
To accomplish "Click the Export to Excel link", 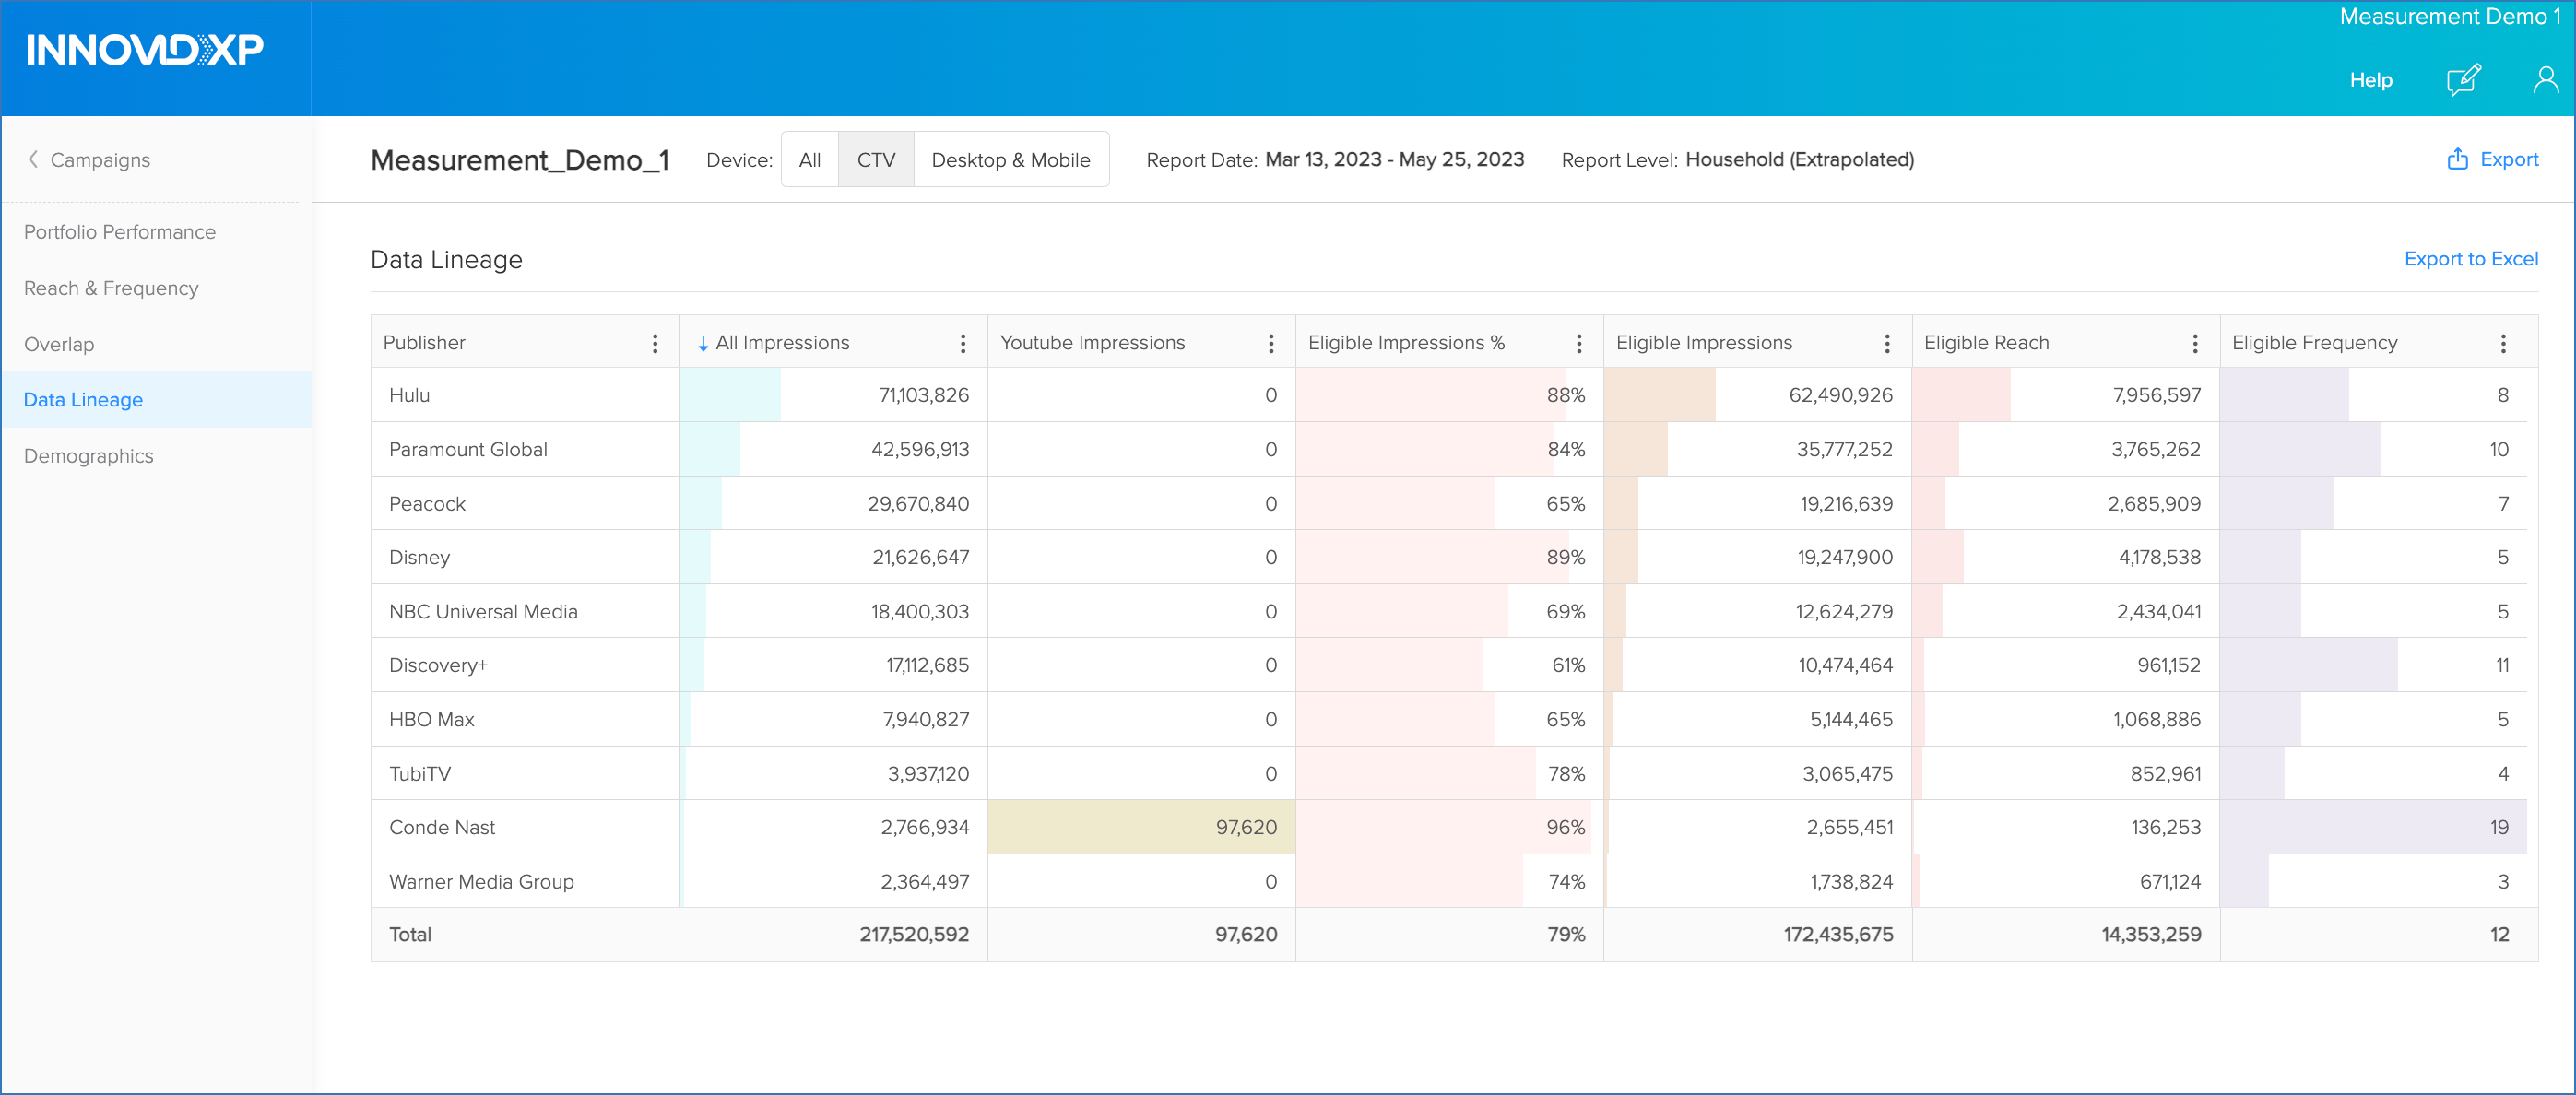I will [2471, 258].
